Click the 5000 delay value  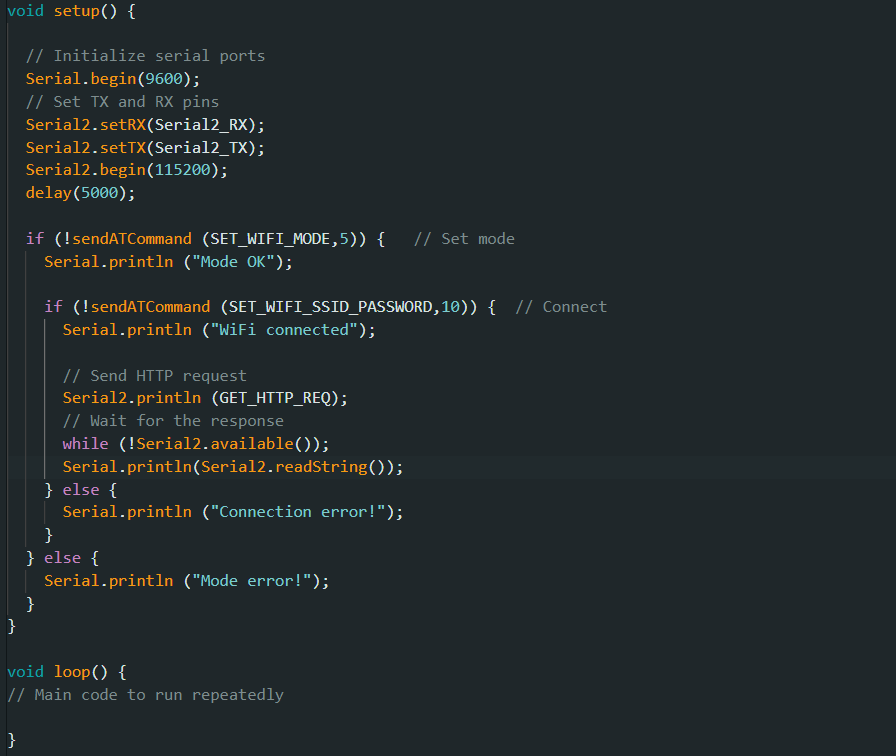point(99,192)
